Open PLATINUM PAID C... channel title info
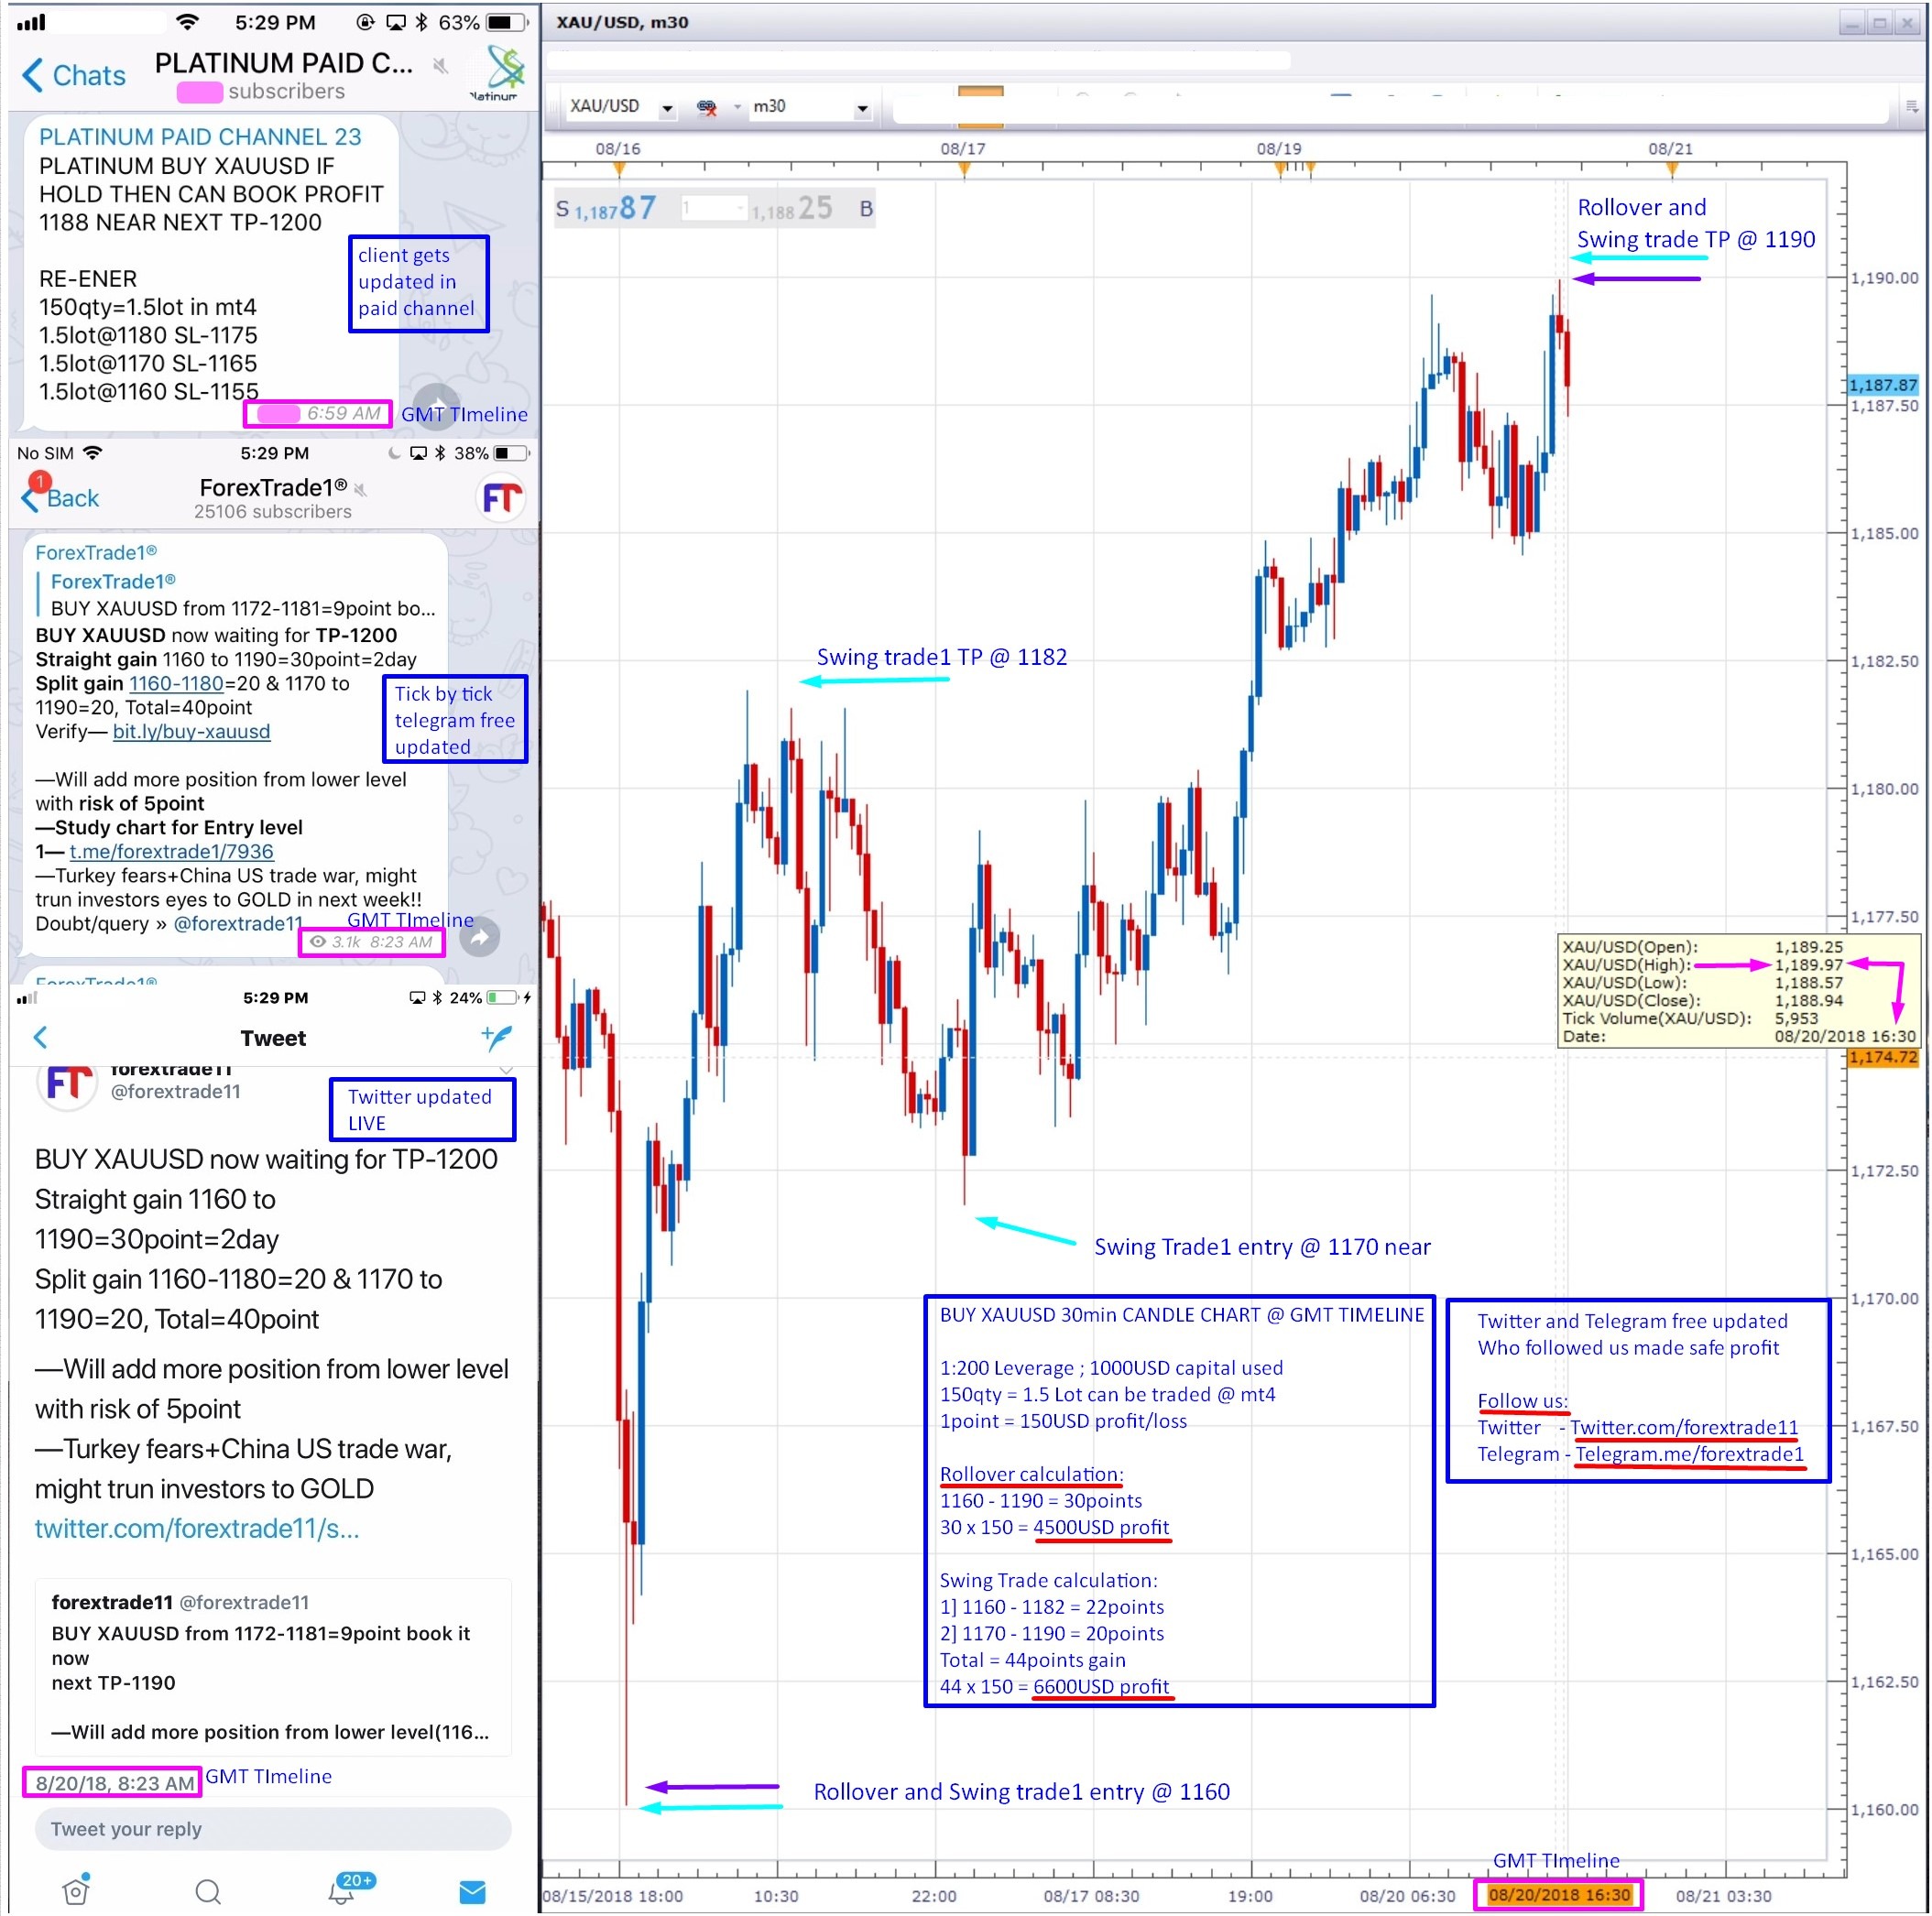 tap(283, 63)
